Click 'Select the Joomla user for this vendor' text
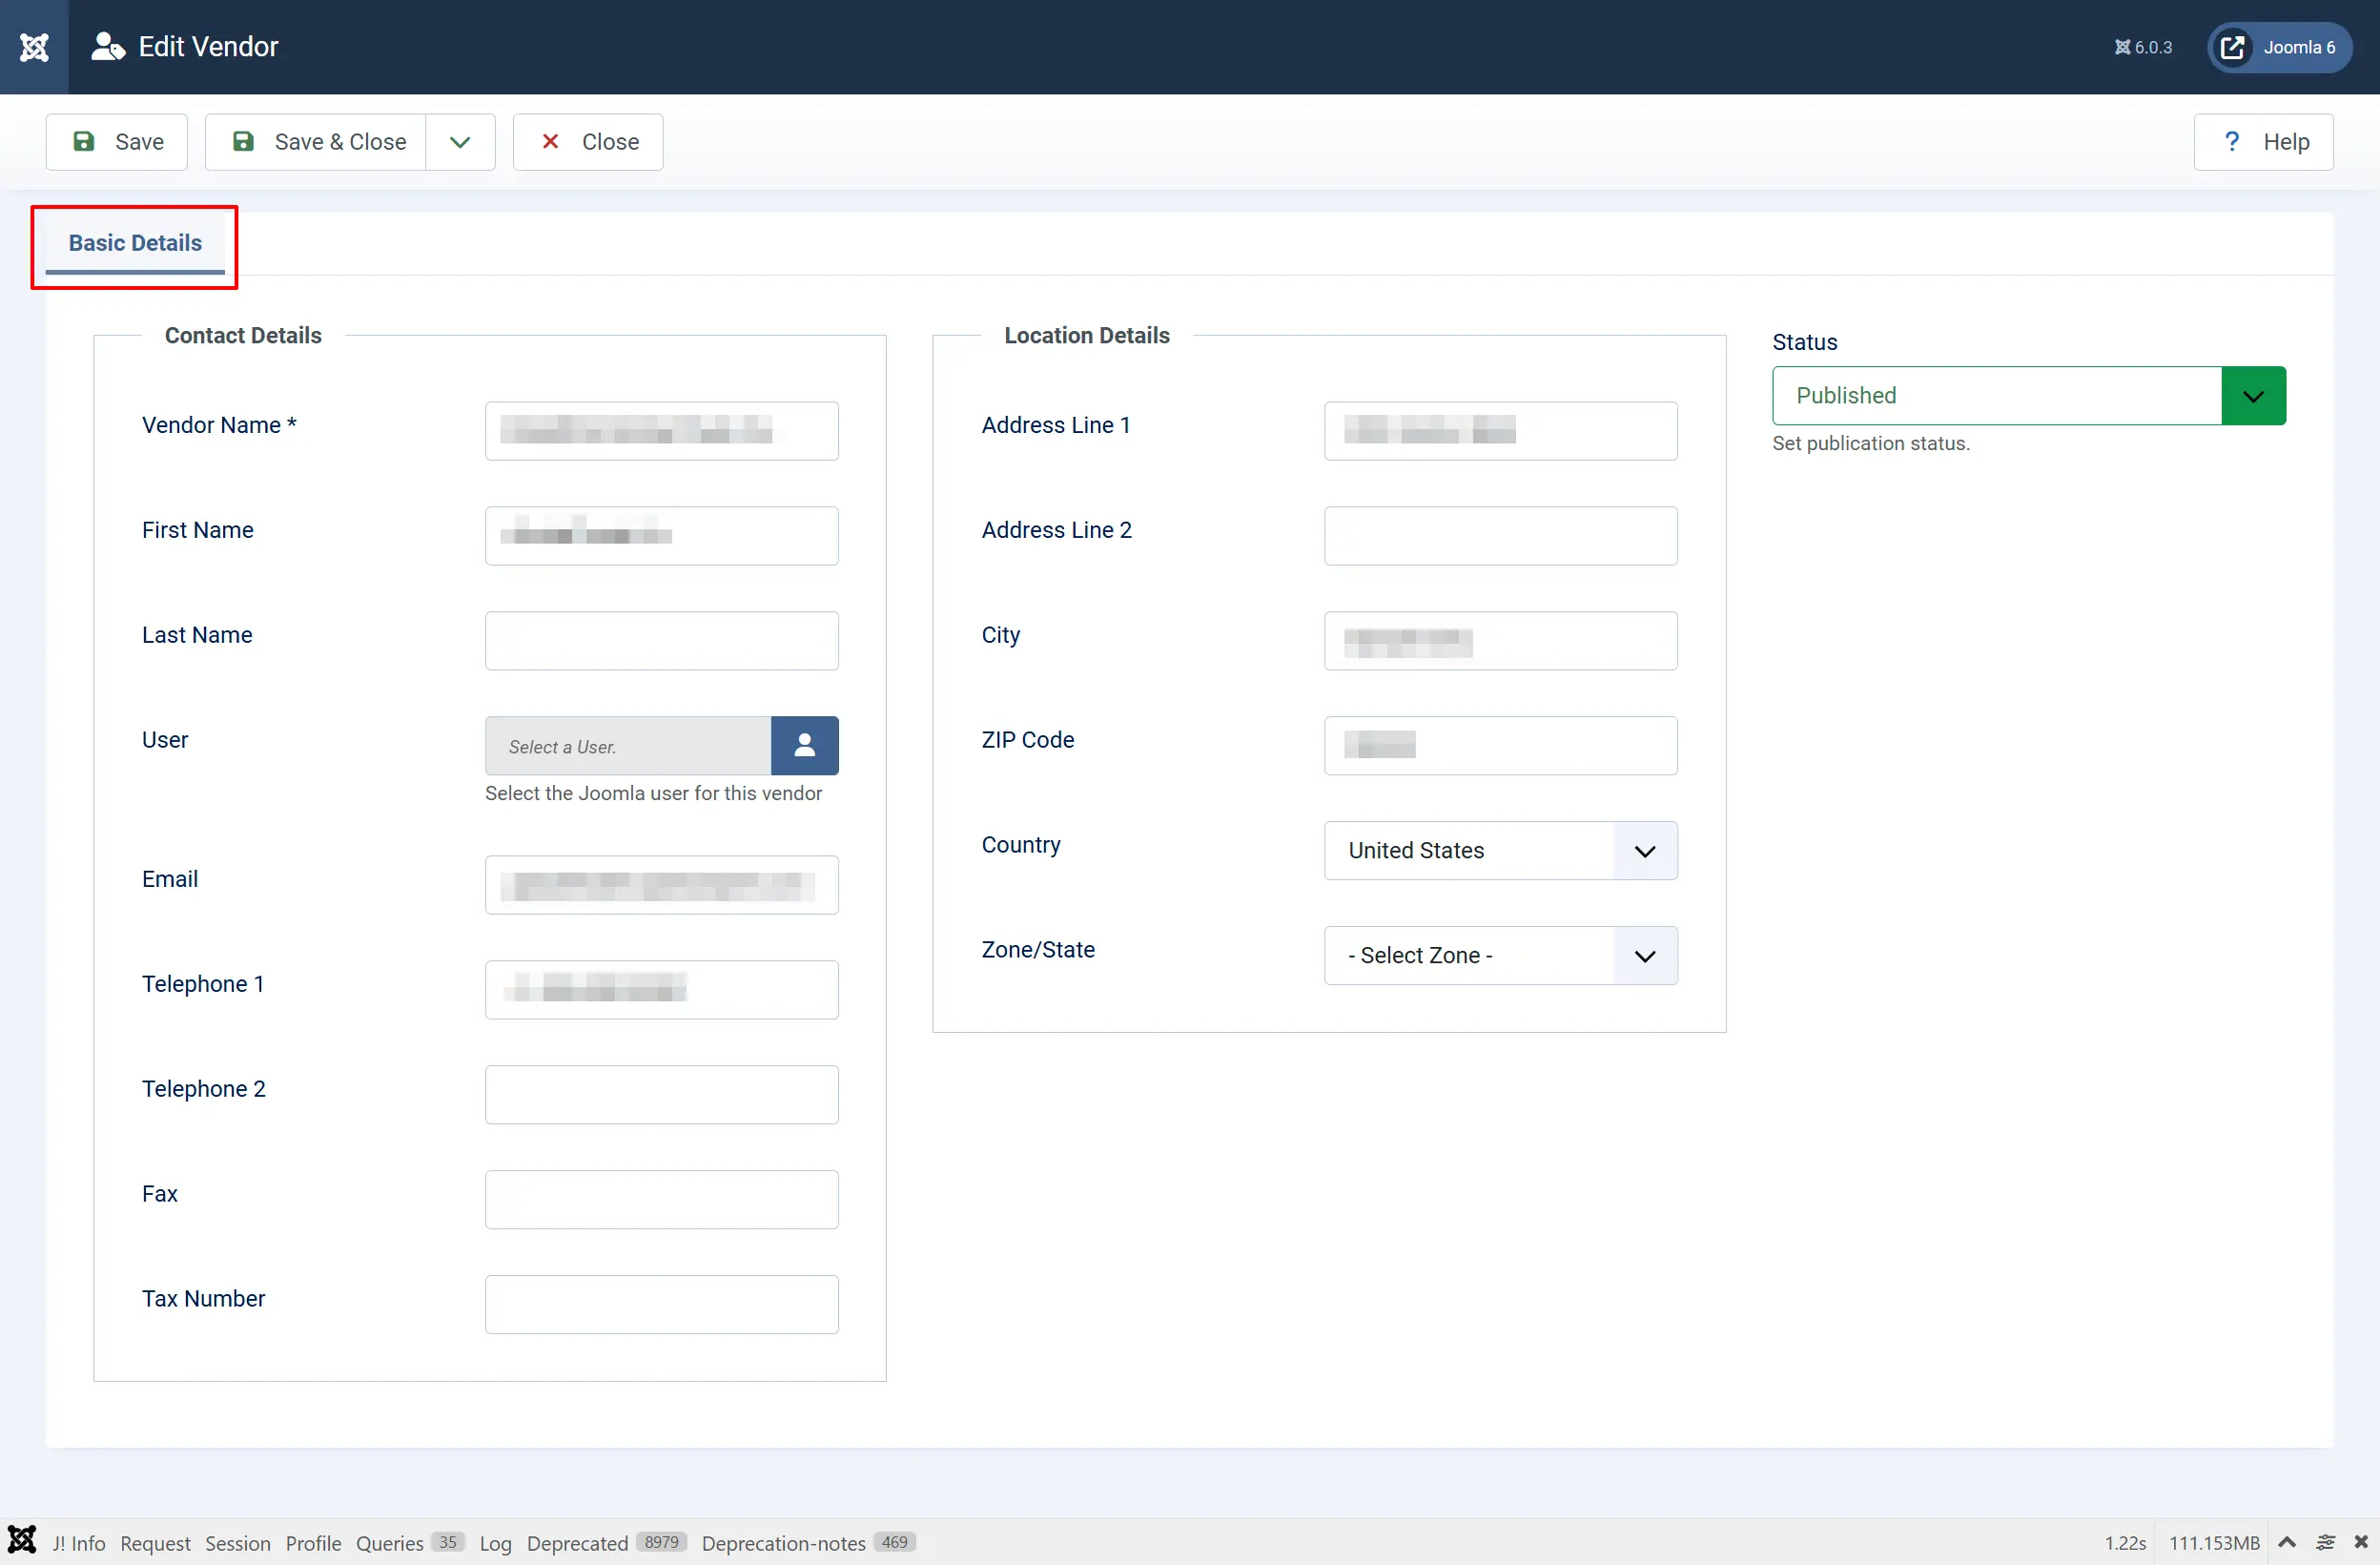The image size is (2380, 1565). pyautogui.click(x=654, y=793)
